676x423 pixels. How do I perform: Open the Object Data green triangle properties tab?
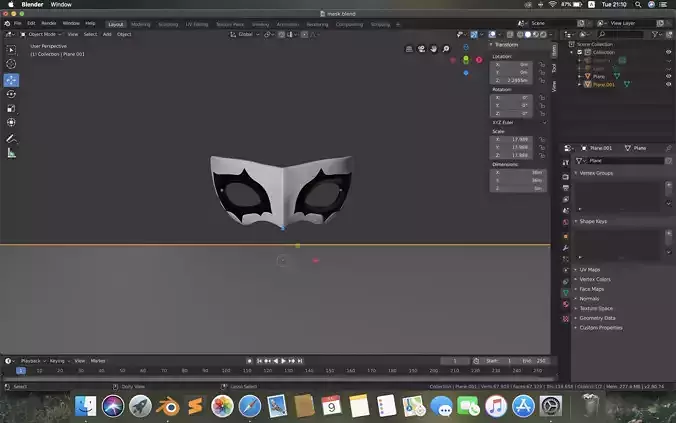tap(566, 293)
